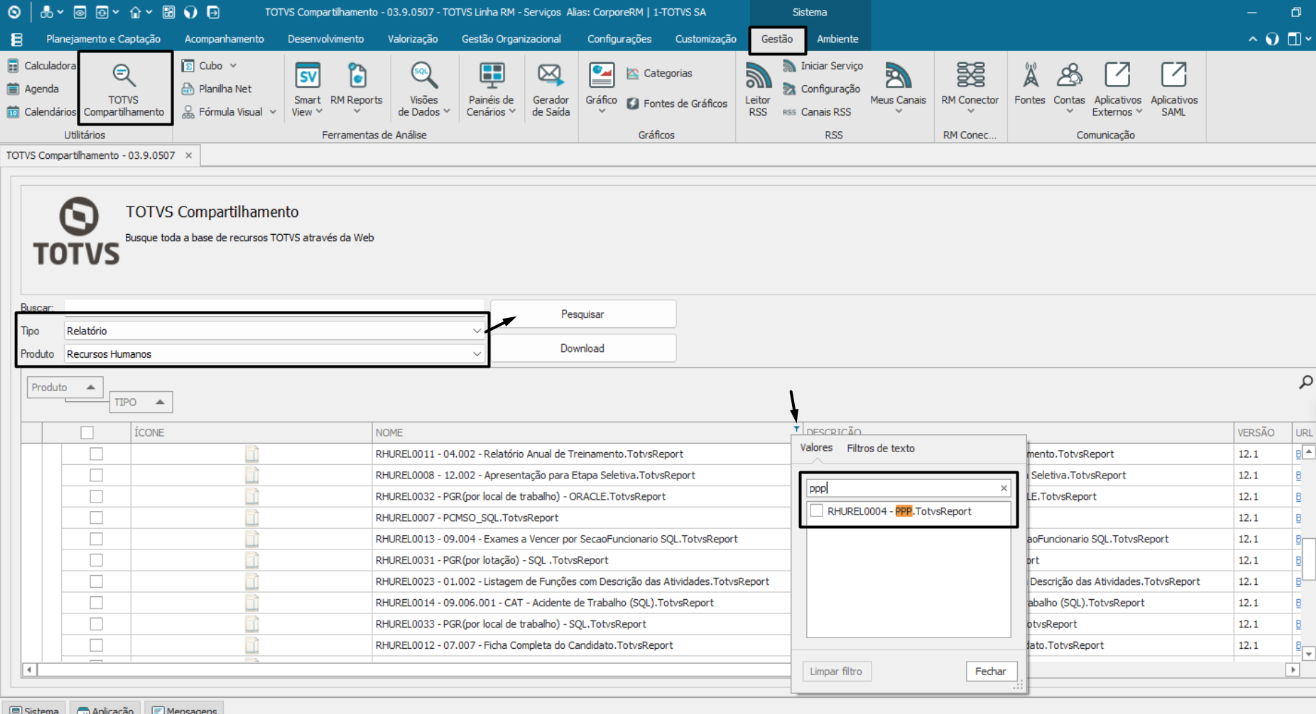The image size is (1316, 714).
Task: Click Iniciar Serviço in RSS group
Action: [822, 66]
